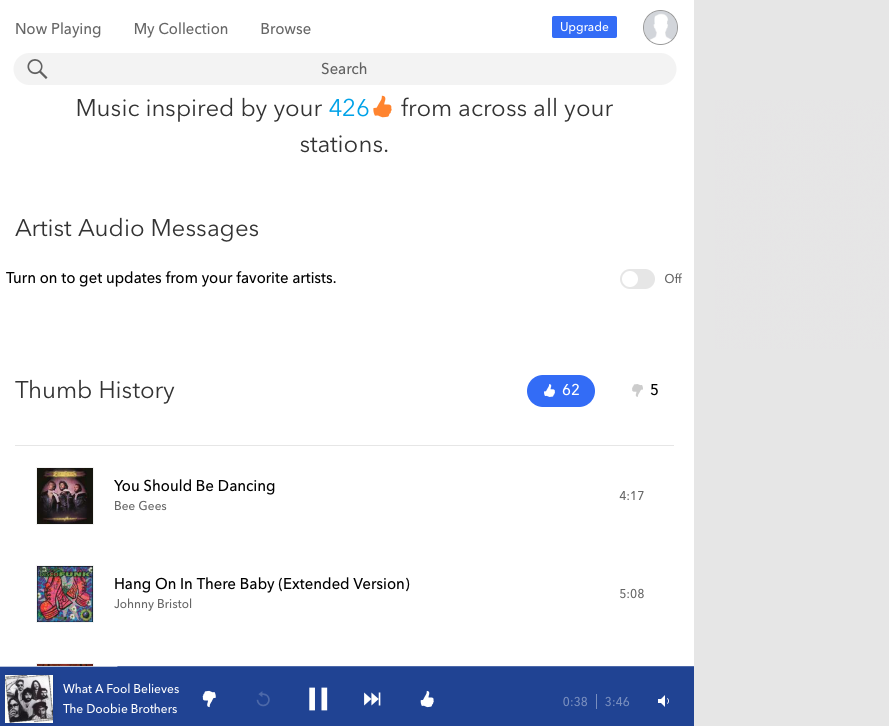Replay the current track
This screenshot has height=726, width=889.
click(263, 699)
